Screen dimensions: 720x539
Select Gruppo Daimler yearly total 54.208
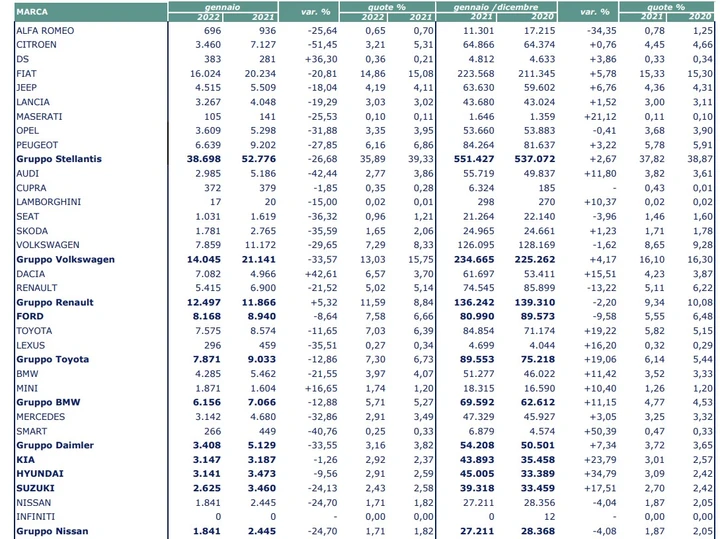coord(477,445)
